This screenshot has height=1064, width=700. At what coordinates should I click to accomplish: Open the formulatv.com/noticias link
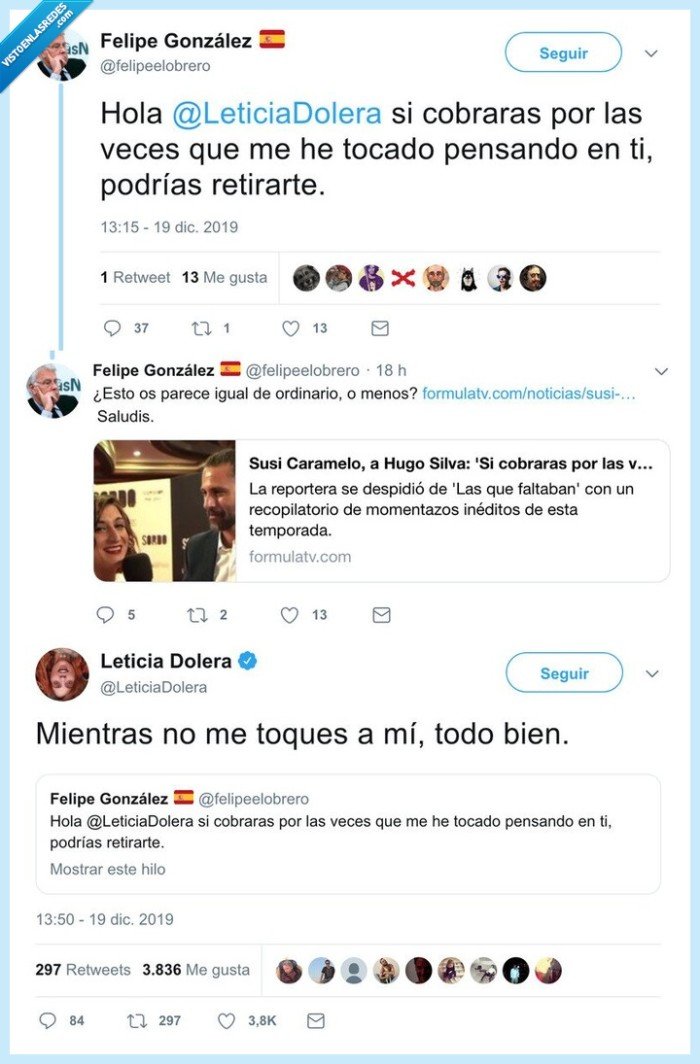(529, 394)
